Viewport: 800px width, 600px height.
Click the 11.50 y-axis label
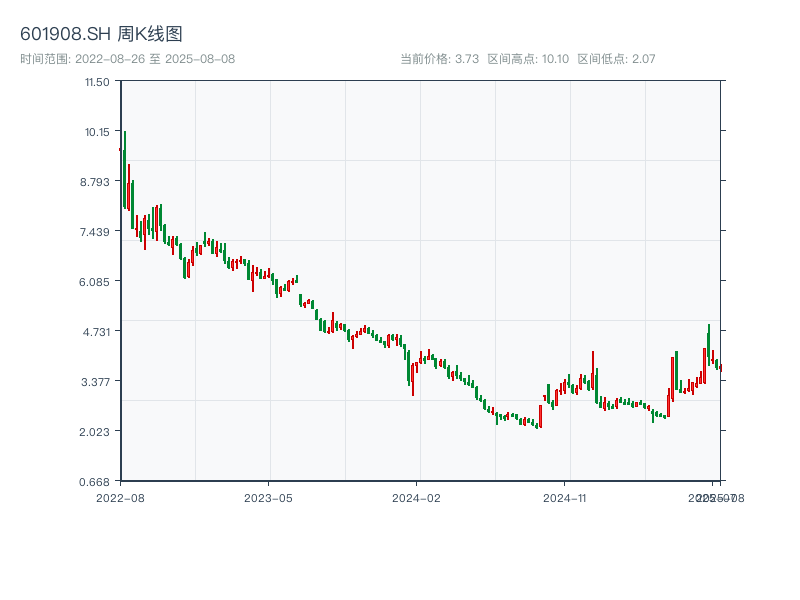point(97,81)
